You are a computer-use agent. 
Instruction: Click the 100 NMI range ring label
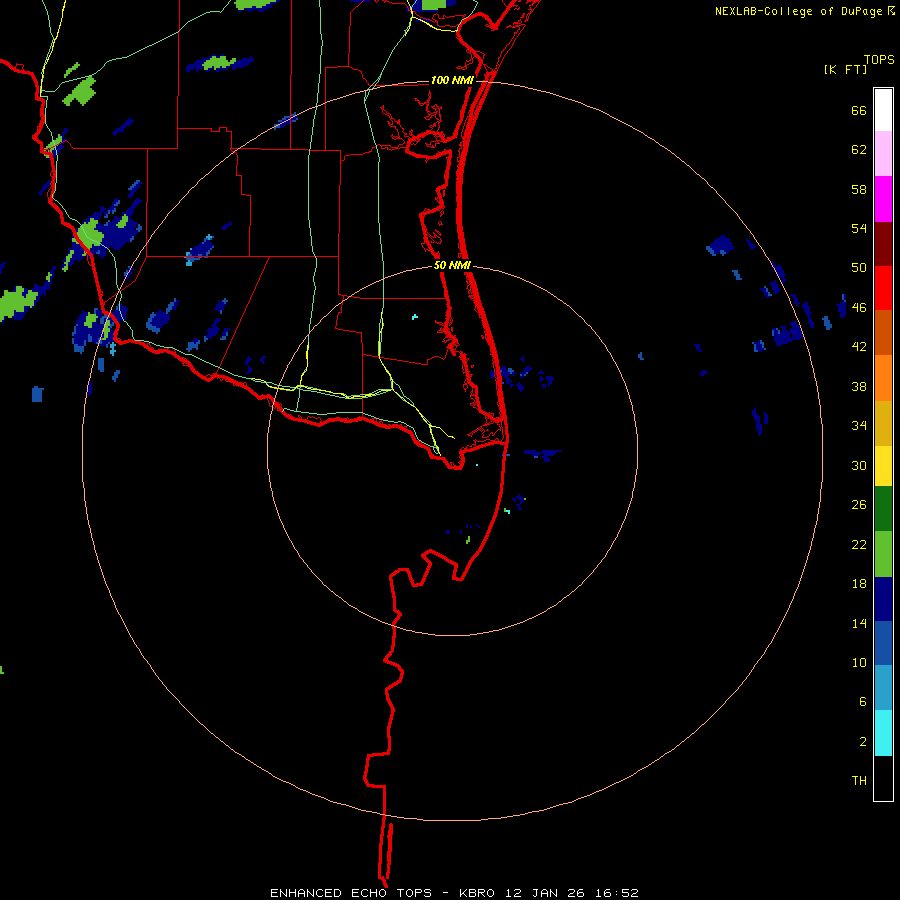(452, 80)
